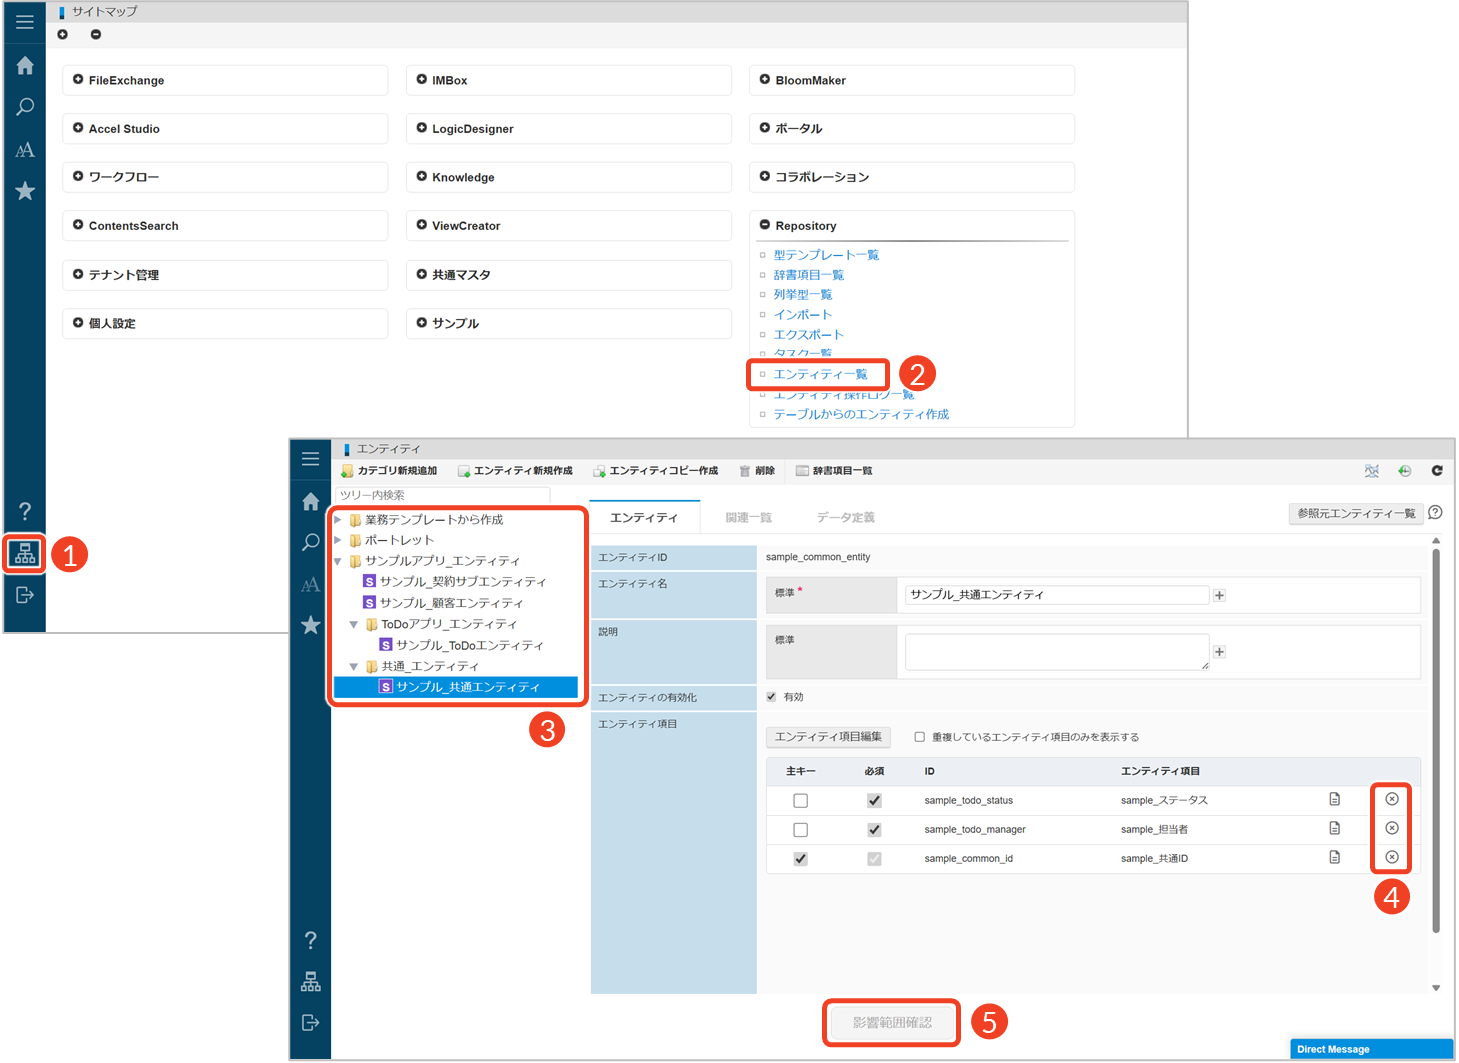Viewport: 1459px width, 1063px height.
Task: Click the plus icon next to entity name field
Action: pos(1219,595)
